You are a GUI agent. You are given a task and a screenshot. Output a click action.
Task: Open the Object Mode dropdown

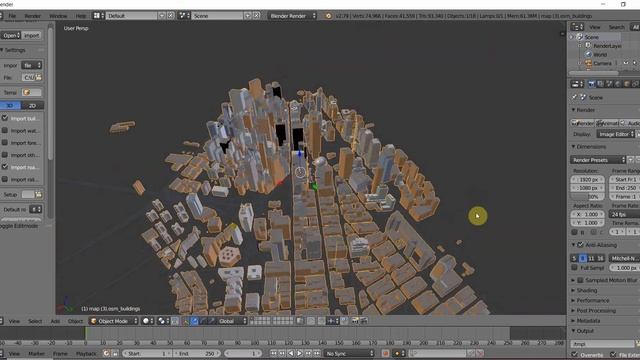click(113, 321)
